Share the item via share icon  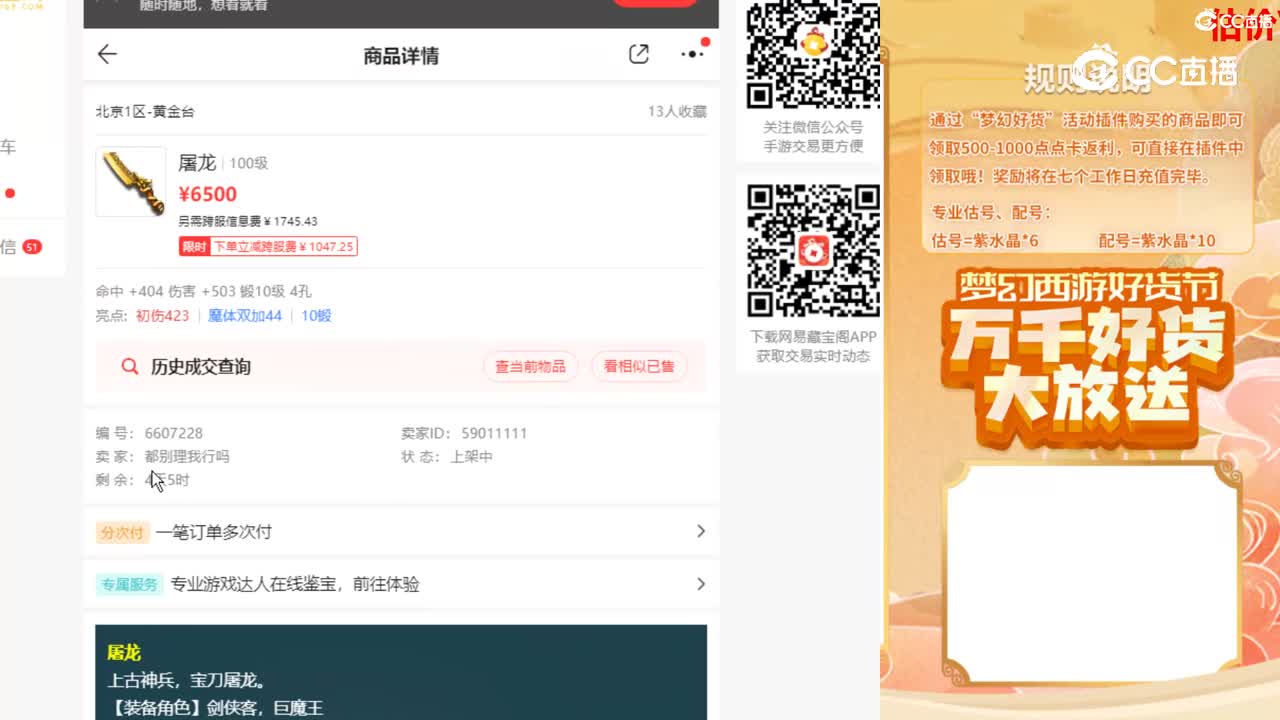pyautogui.click(x=638, y=55)
